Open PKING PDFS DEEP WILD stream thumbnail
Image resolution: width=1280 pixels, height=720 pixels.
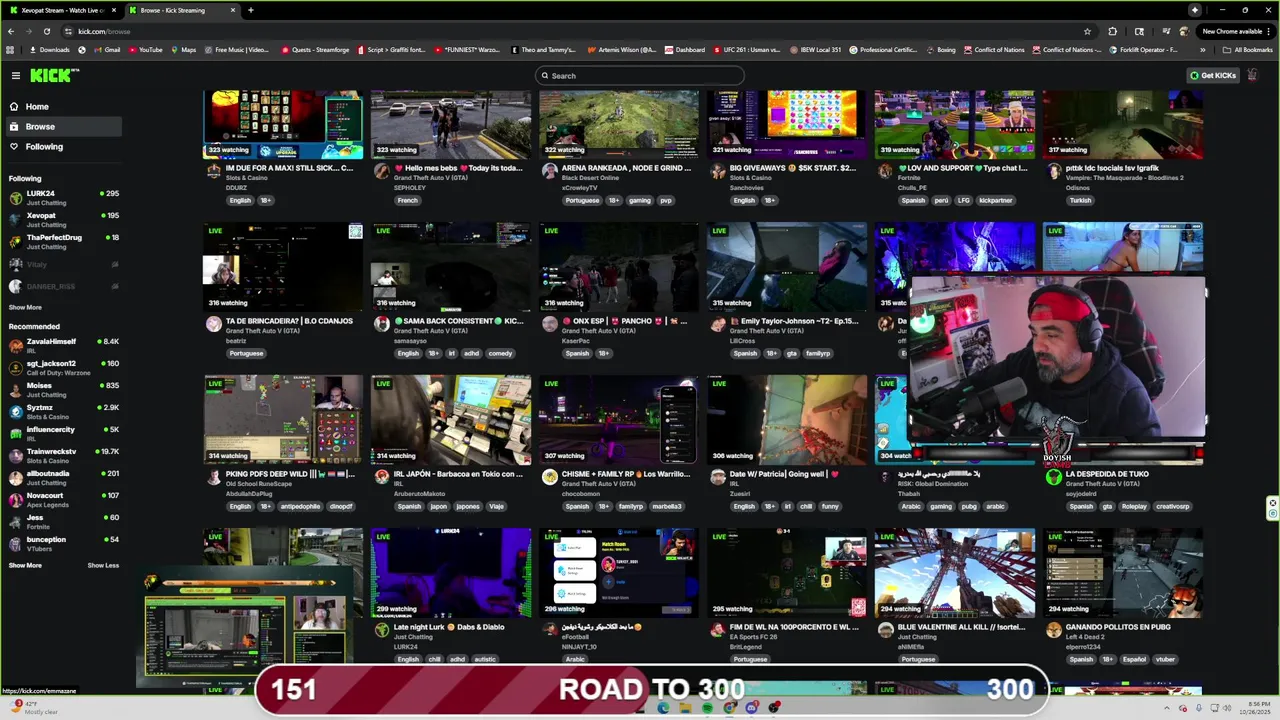click(x=283, y=420)
